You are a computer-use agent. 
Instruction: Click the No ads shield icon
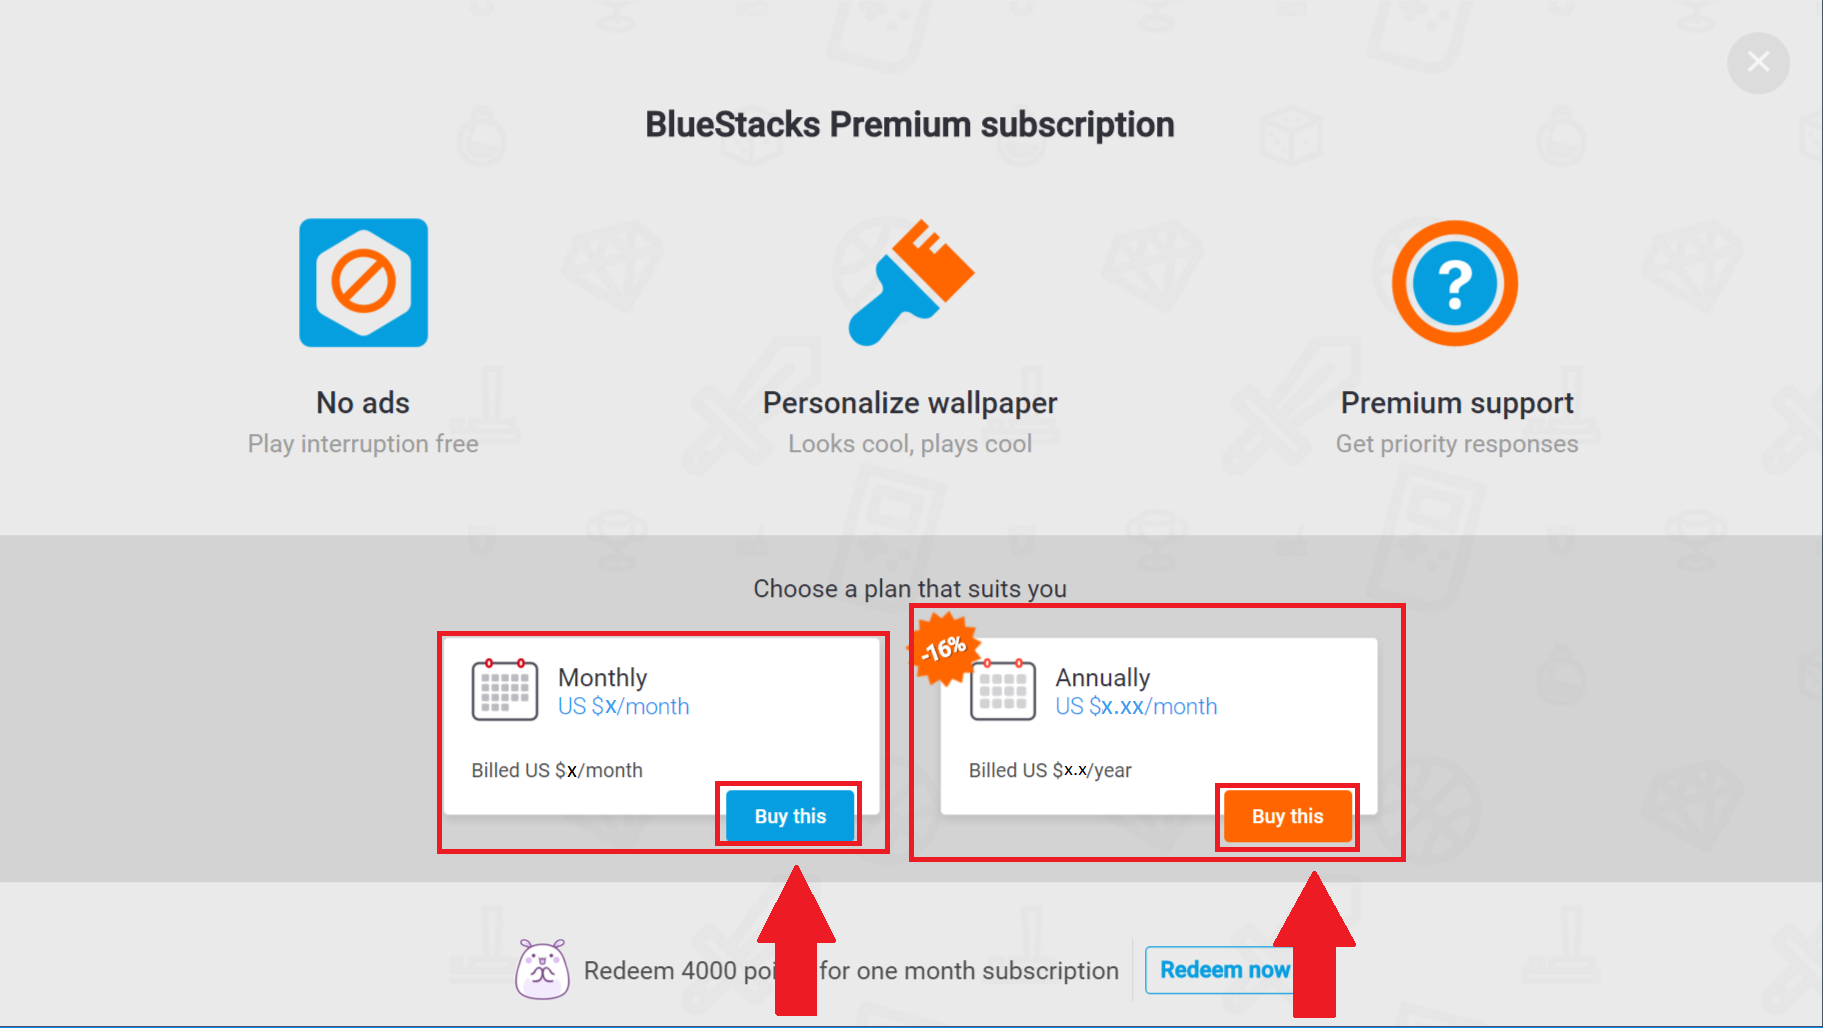[363, 283]
